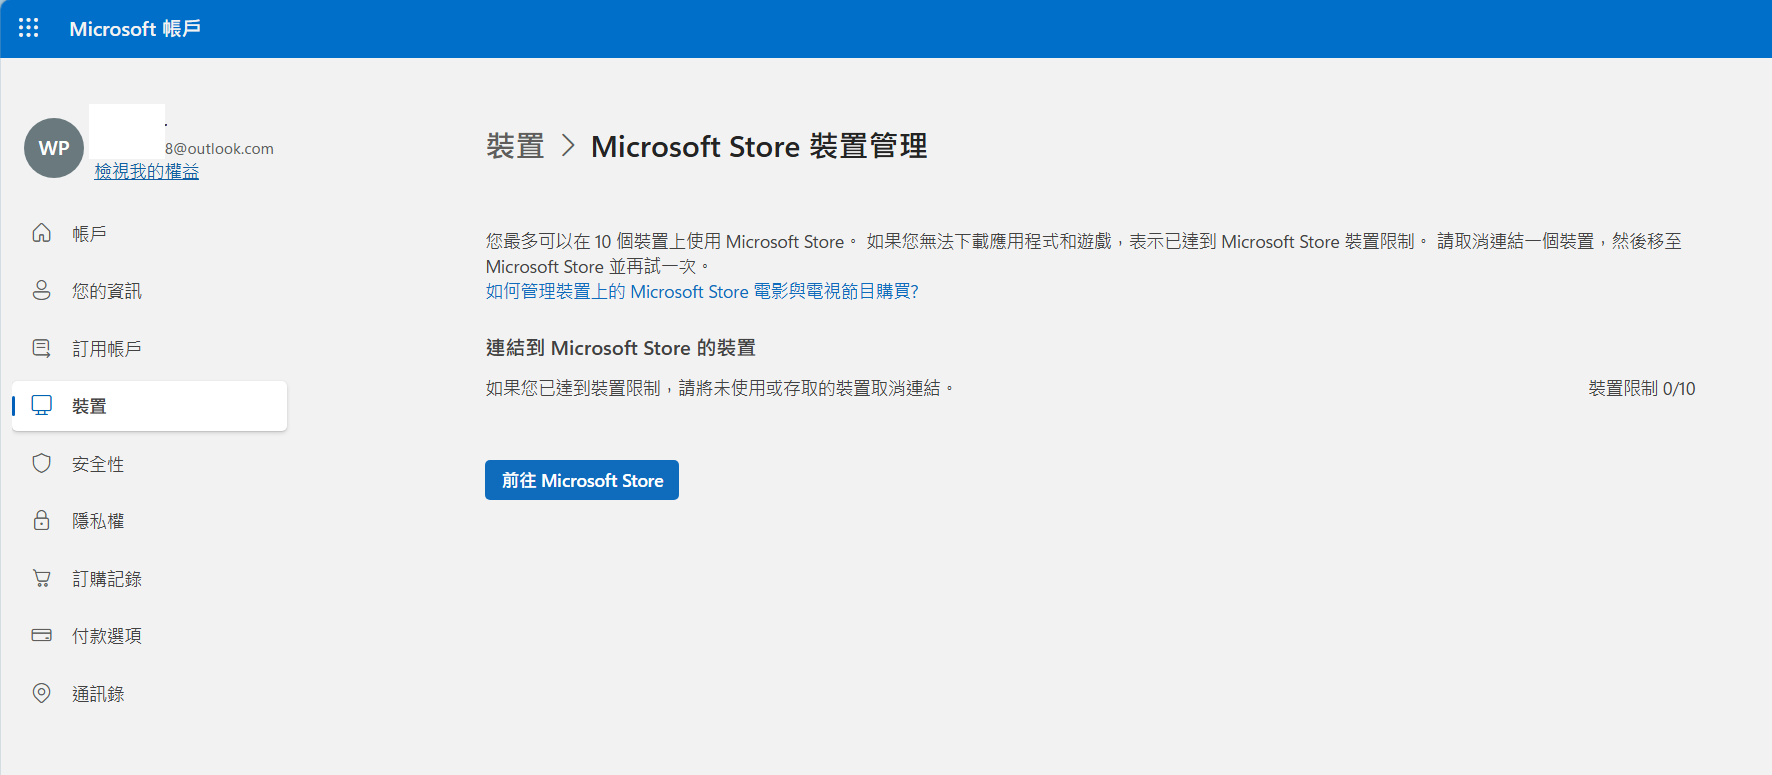Image resolution: width=1772 pixels, height=775 pixels.
Task: View 訂購記錄 order history
Action: click(x=149, y=578)
